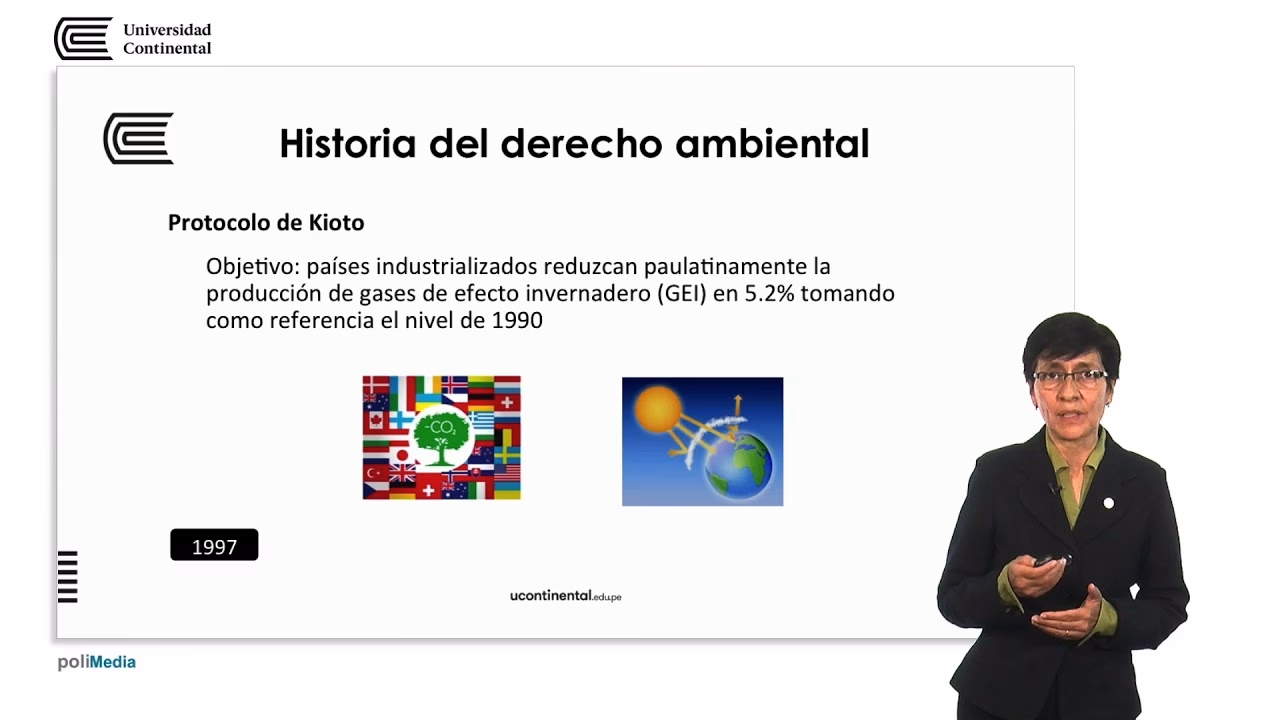The height and width of the screenshot is (720, 1280).
Task: Expand the Historia del derecho ambiental title
Action: pos(575,143)
